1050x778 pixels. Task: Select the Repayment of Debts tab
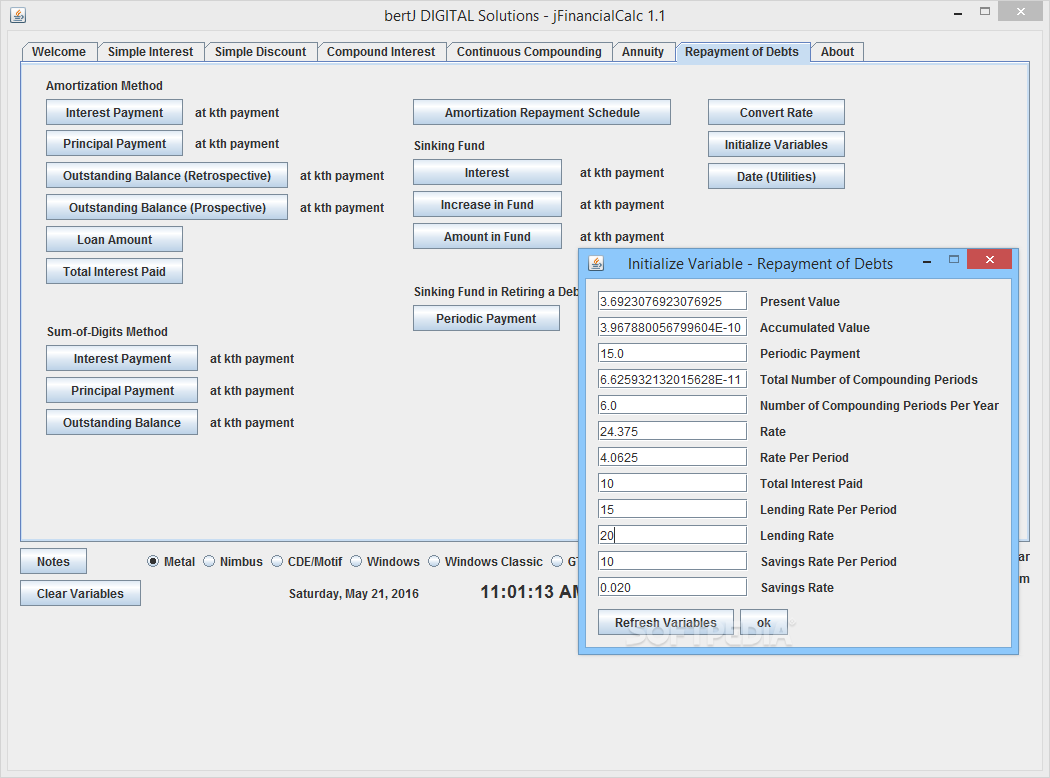point(742,52)
